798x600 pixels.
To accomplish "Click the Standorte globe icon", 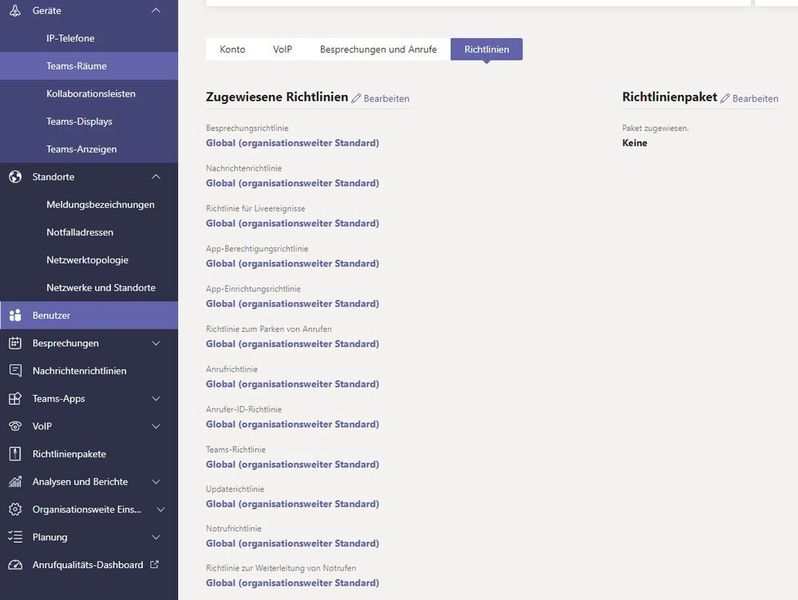I will 15,177.
